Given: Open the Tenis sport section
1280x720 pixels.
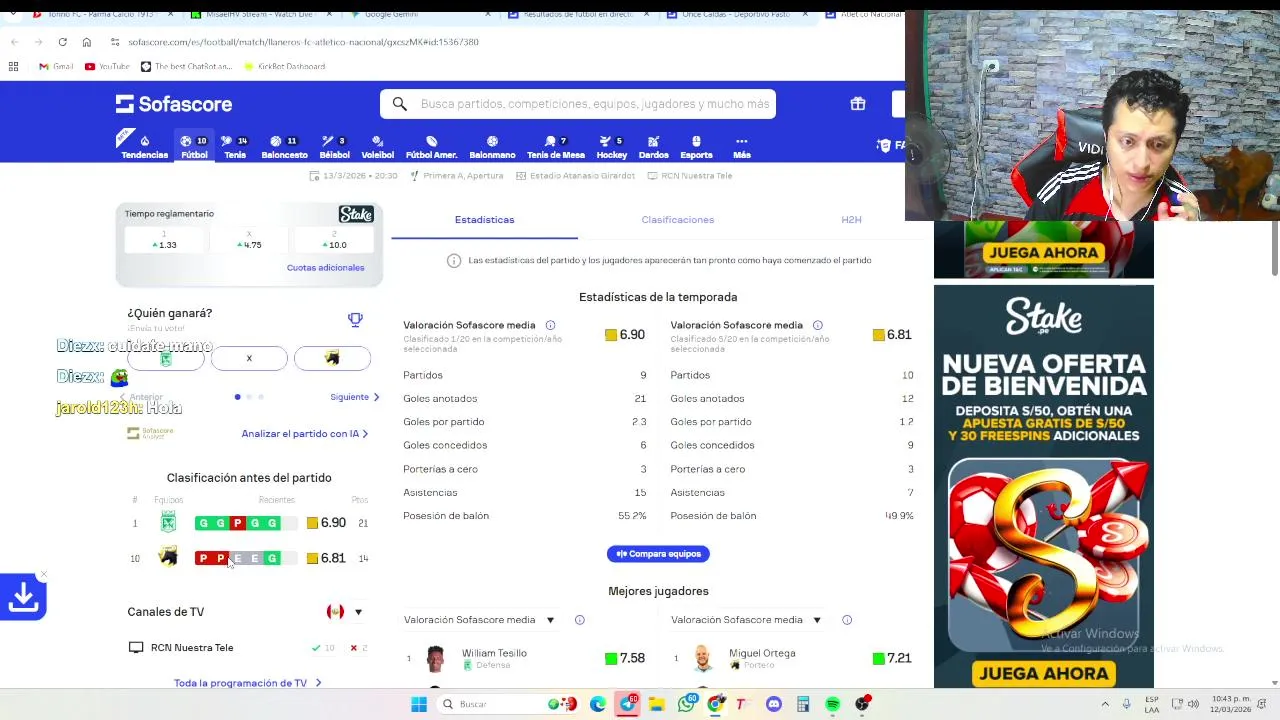Looking at the screenshot, I should (235, 146).
